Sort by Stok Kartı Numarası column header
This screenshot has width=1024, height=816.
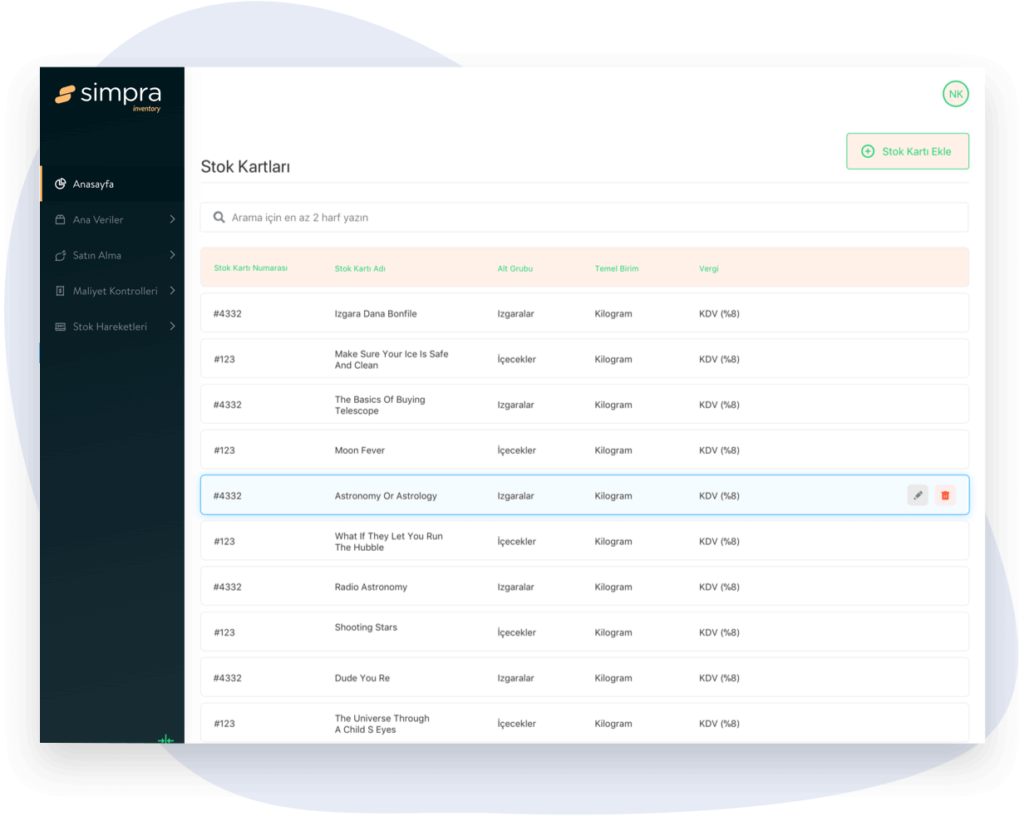tap(251, 268)
